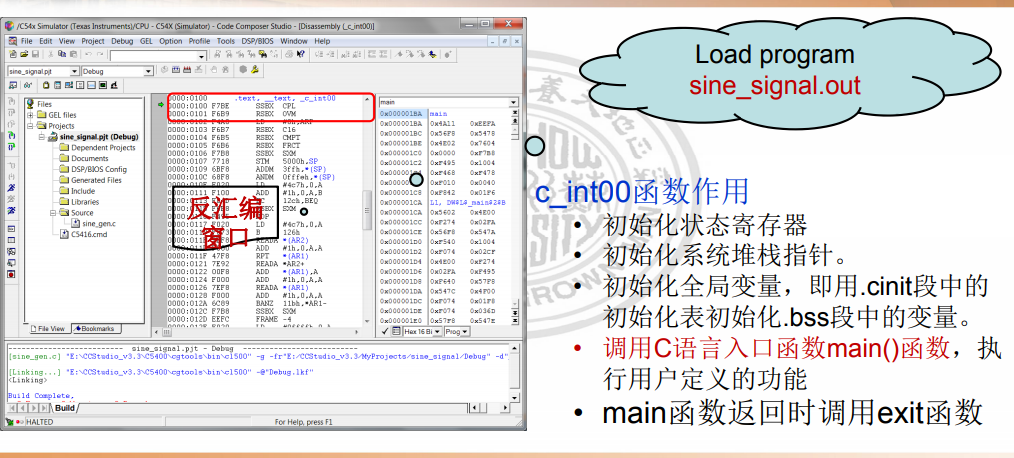The height and width of the screenshot is (458, 1014).
Task: Click the context Help question-arrow icon
Action: point(301,54)
